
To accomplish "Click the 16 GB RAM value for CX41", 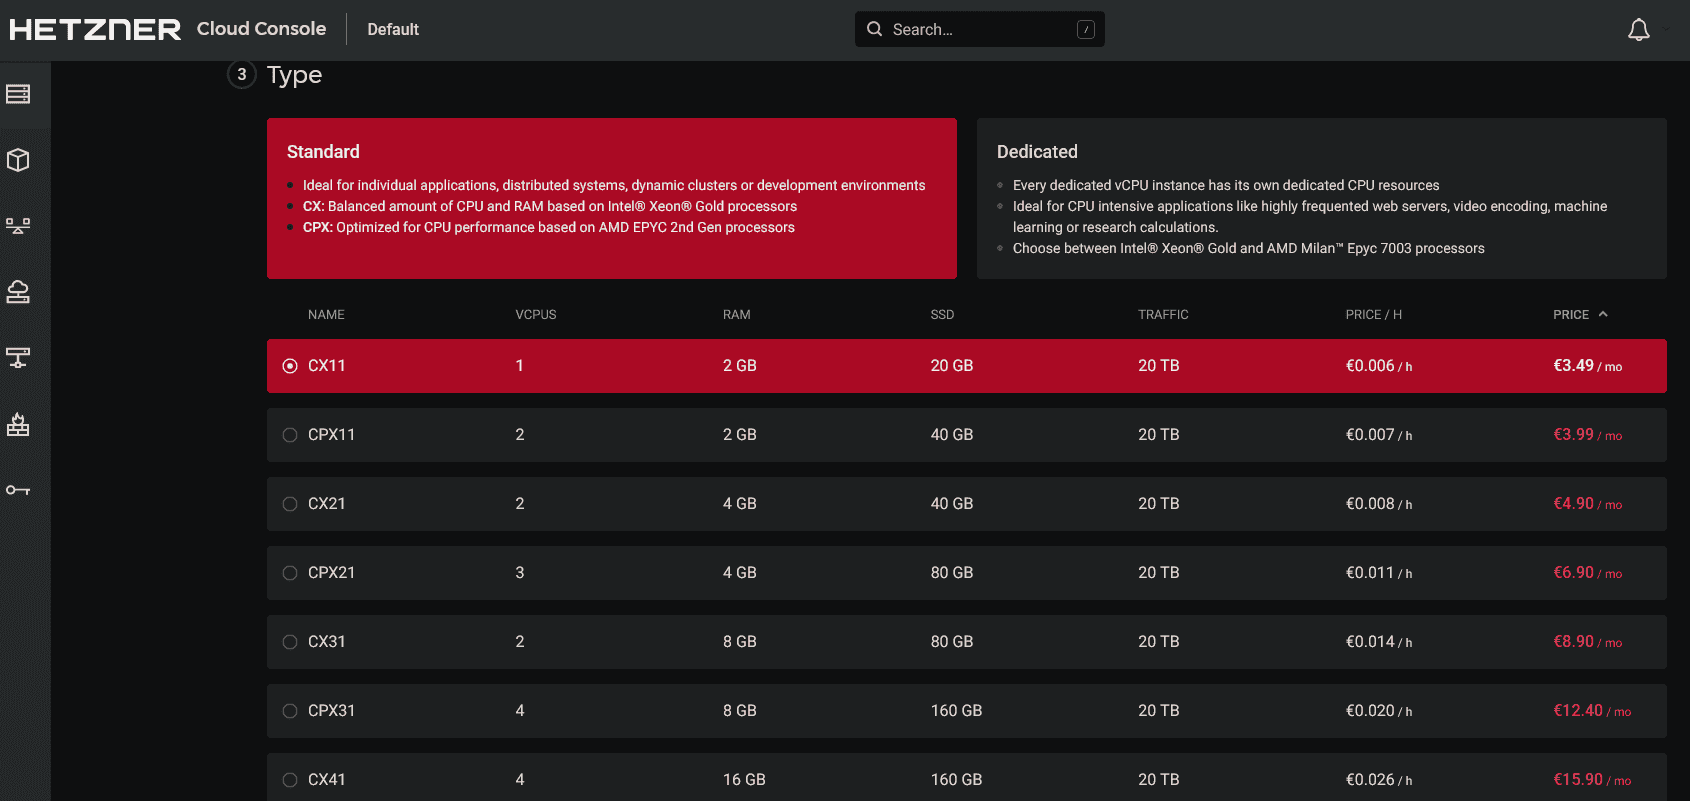I will [x=744, y=780].
